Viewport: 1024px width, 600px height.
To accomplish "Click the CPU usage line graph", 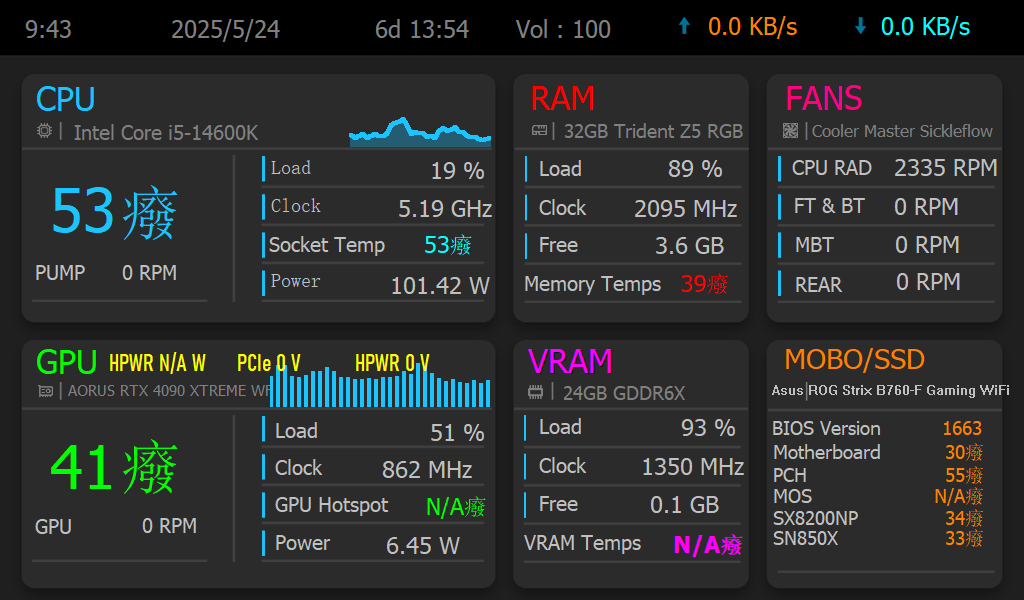I will pos(420,133).
